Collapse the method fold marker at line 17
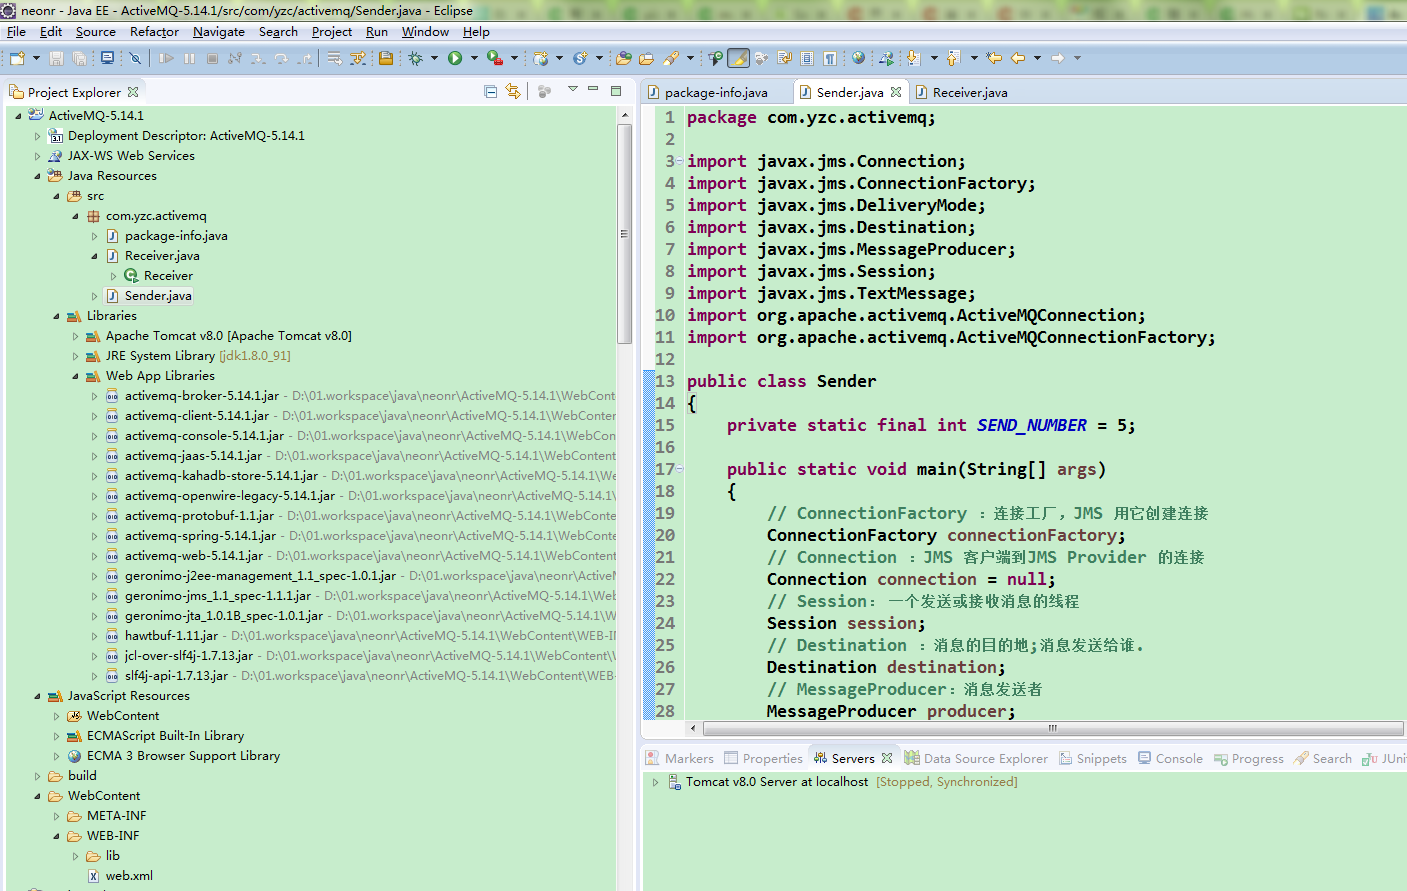1407x891 pixels. coord(680,469)
